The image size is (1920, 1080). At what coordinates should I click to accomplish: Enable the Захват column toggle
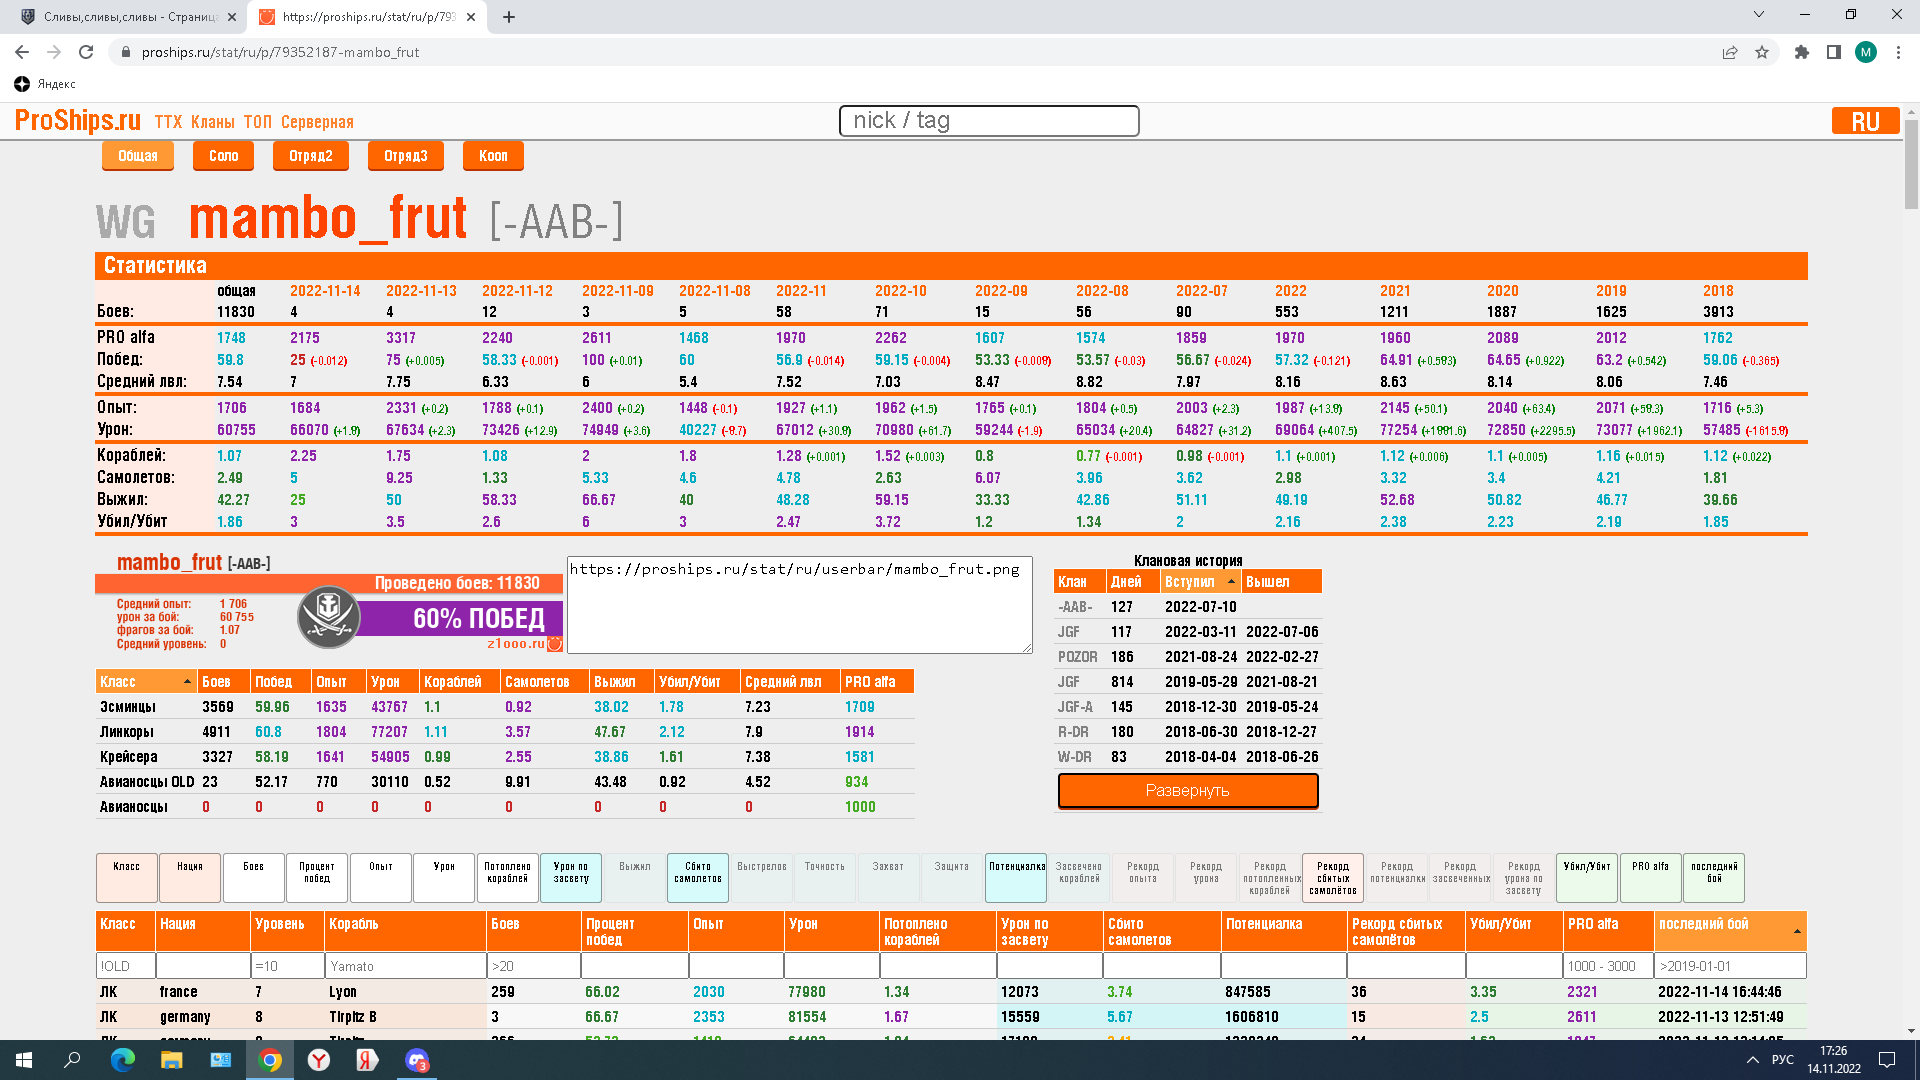tap(887, 877)
